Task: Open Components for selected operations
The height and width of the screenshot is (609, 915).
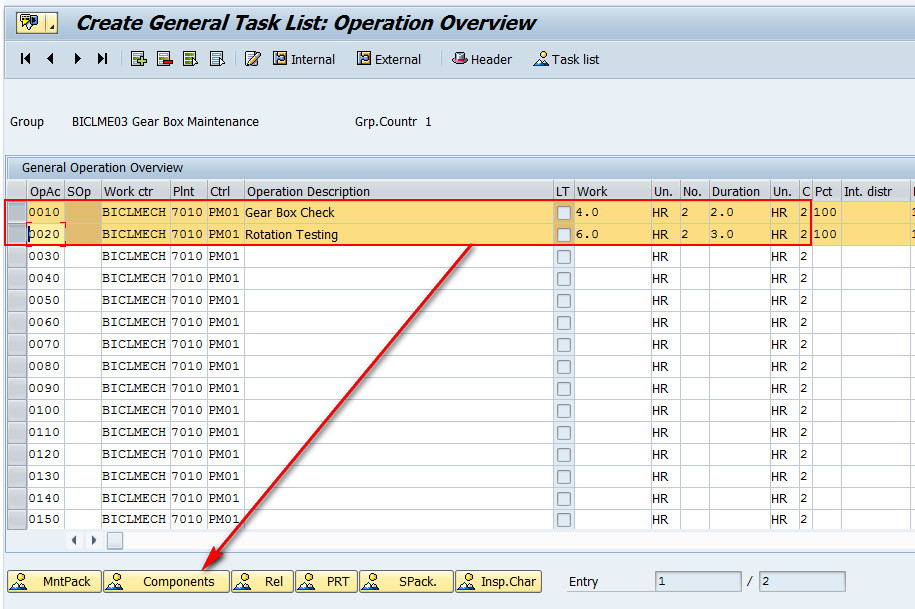Action: point(166,581)
